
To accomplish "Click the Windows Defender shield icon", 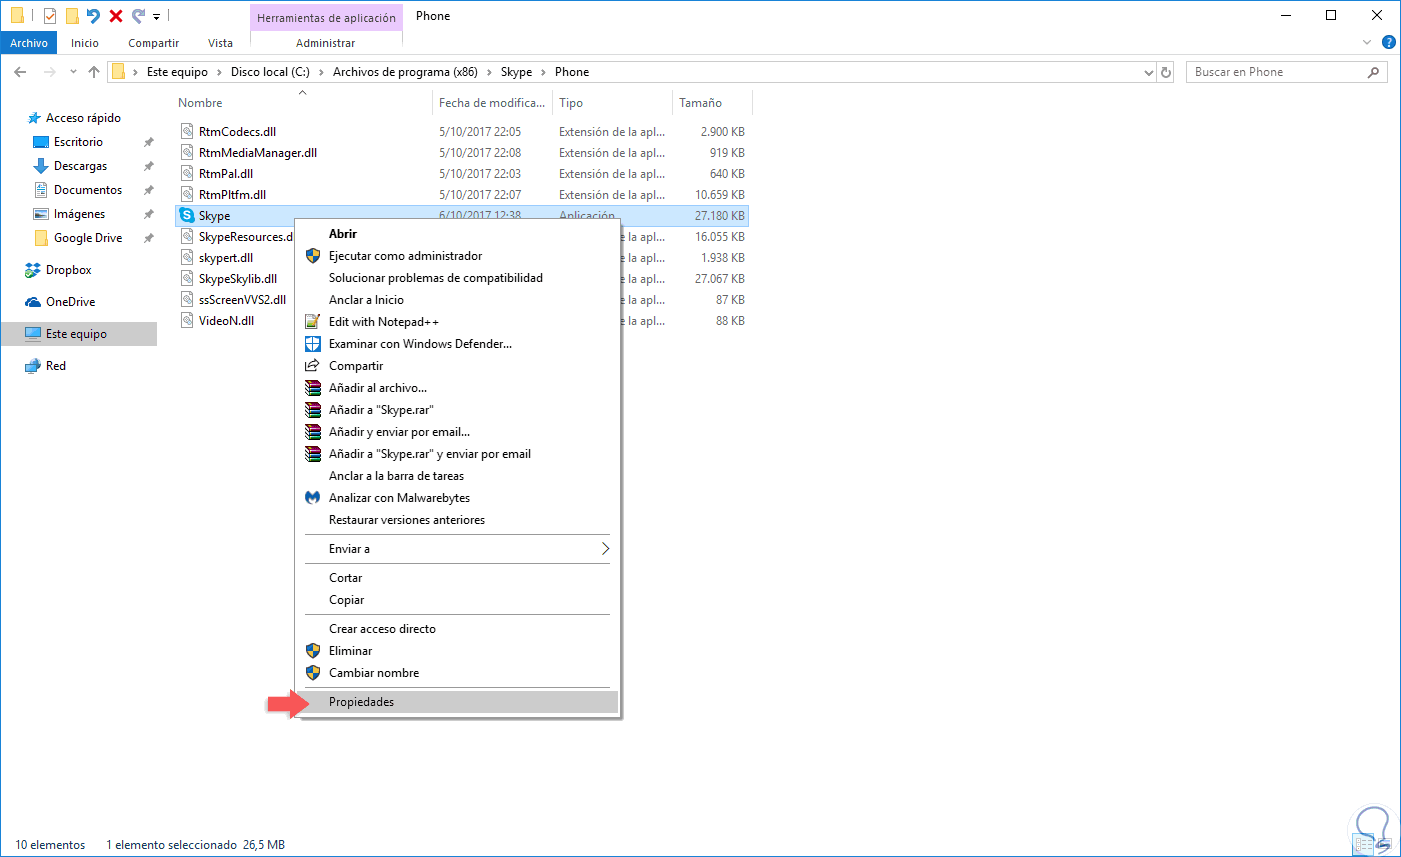I will [313, 344].
